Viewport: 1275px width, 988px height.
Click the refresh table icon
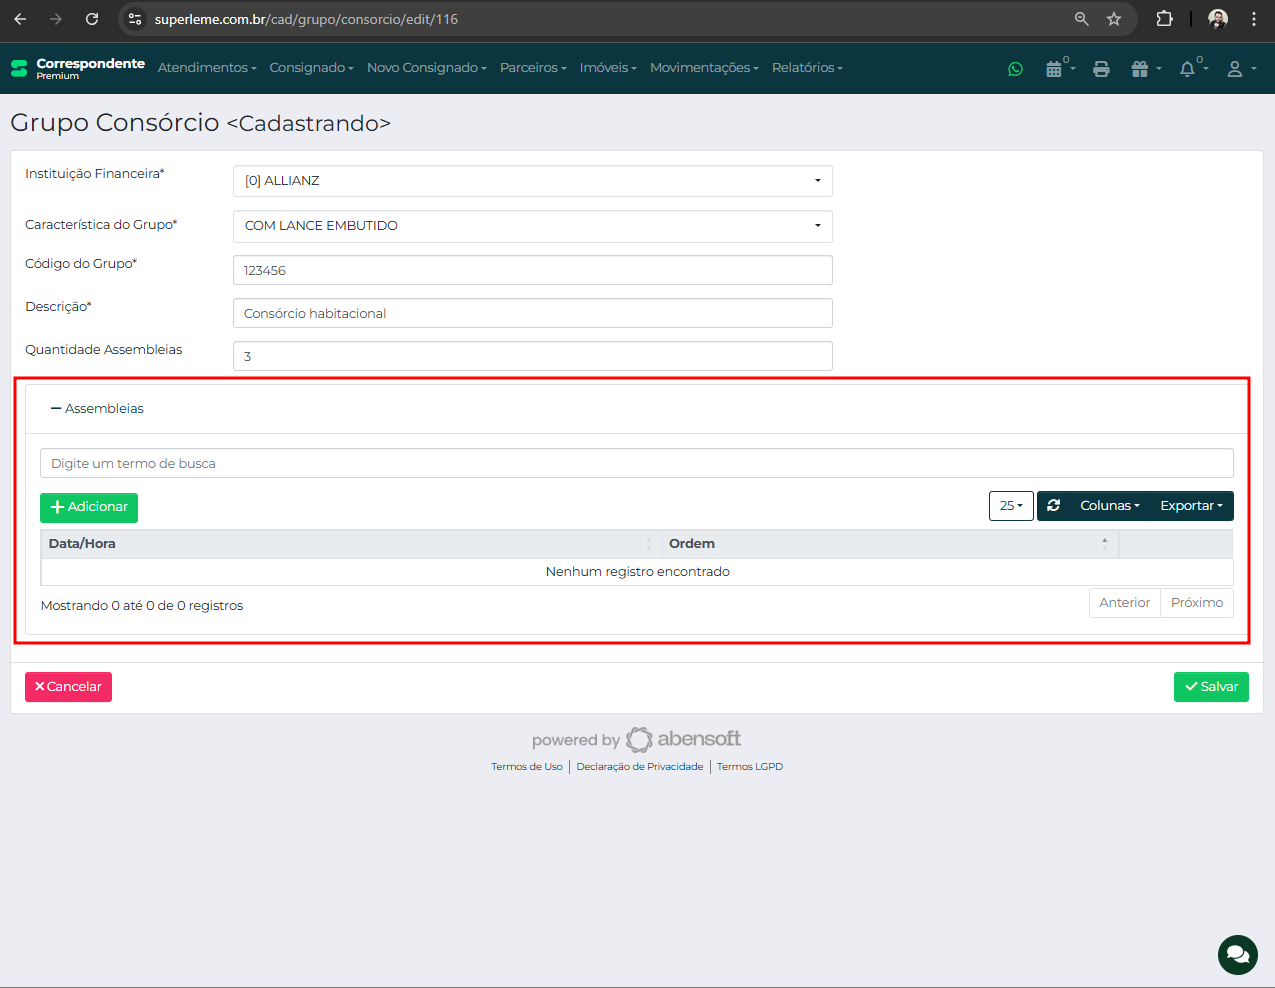coord(1053,506)
